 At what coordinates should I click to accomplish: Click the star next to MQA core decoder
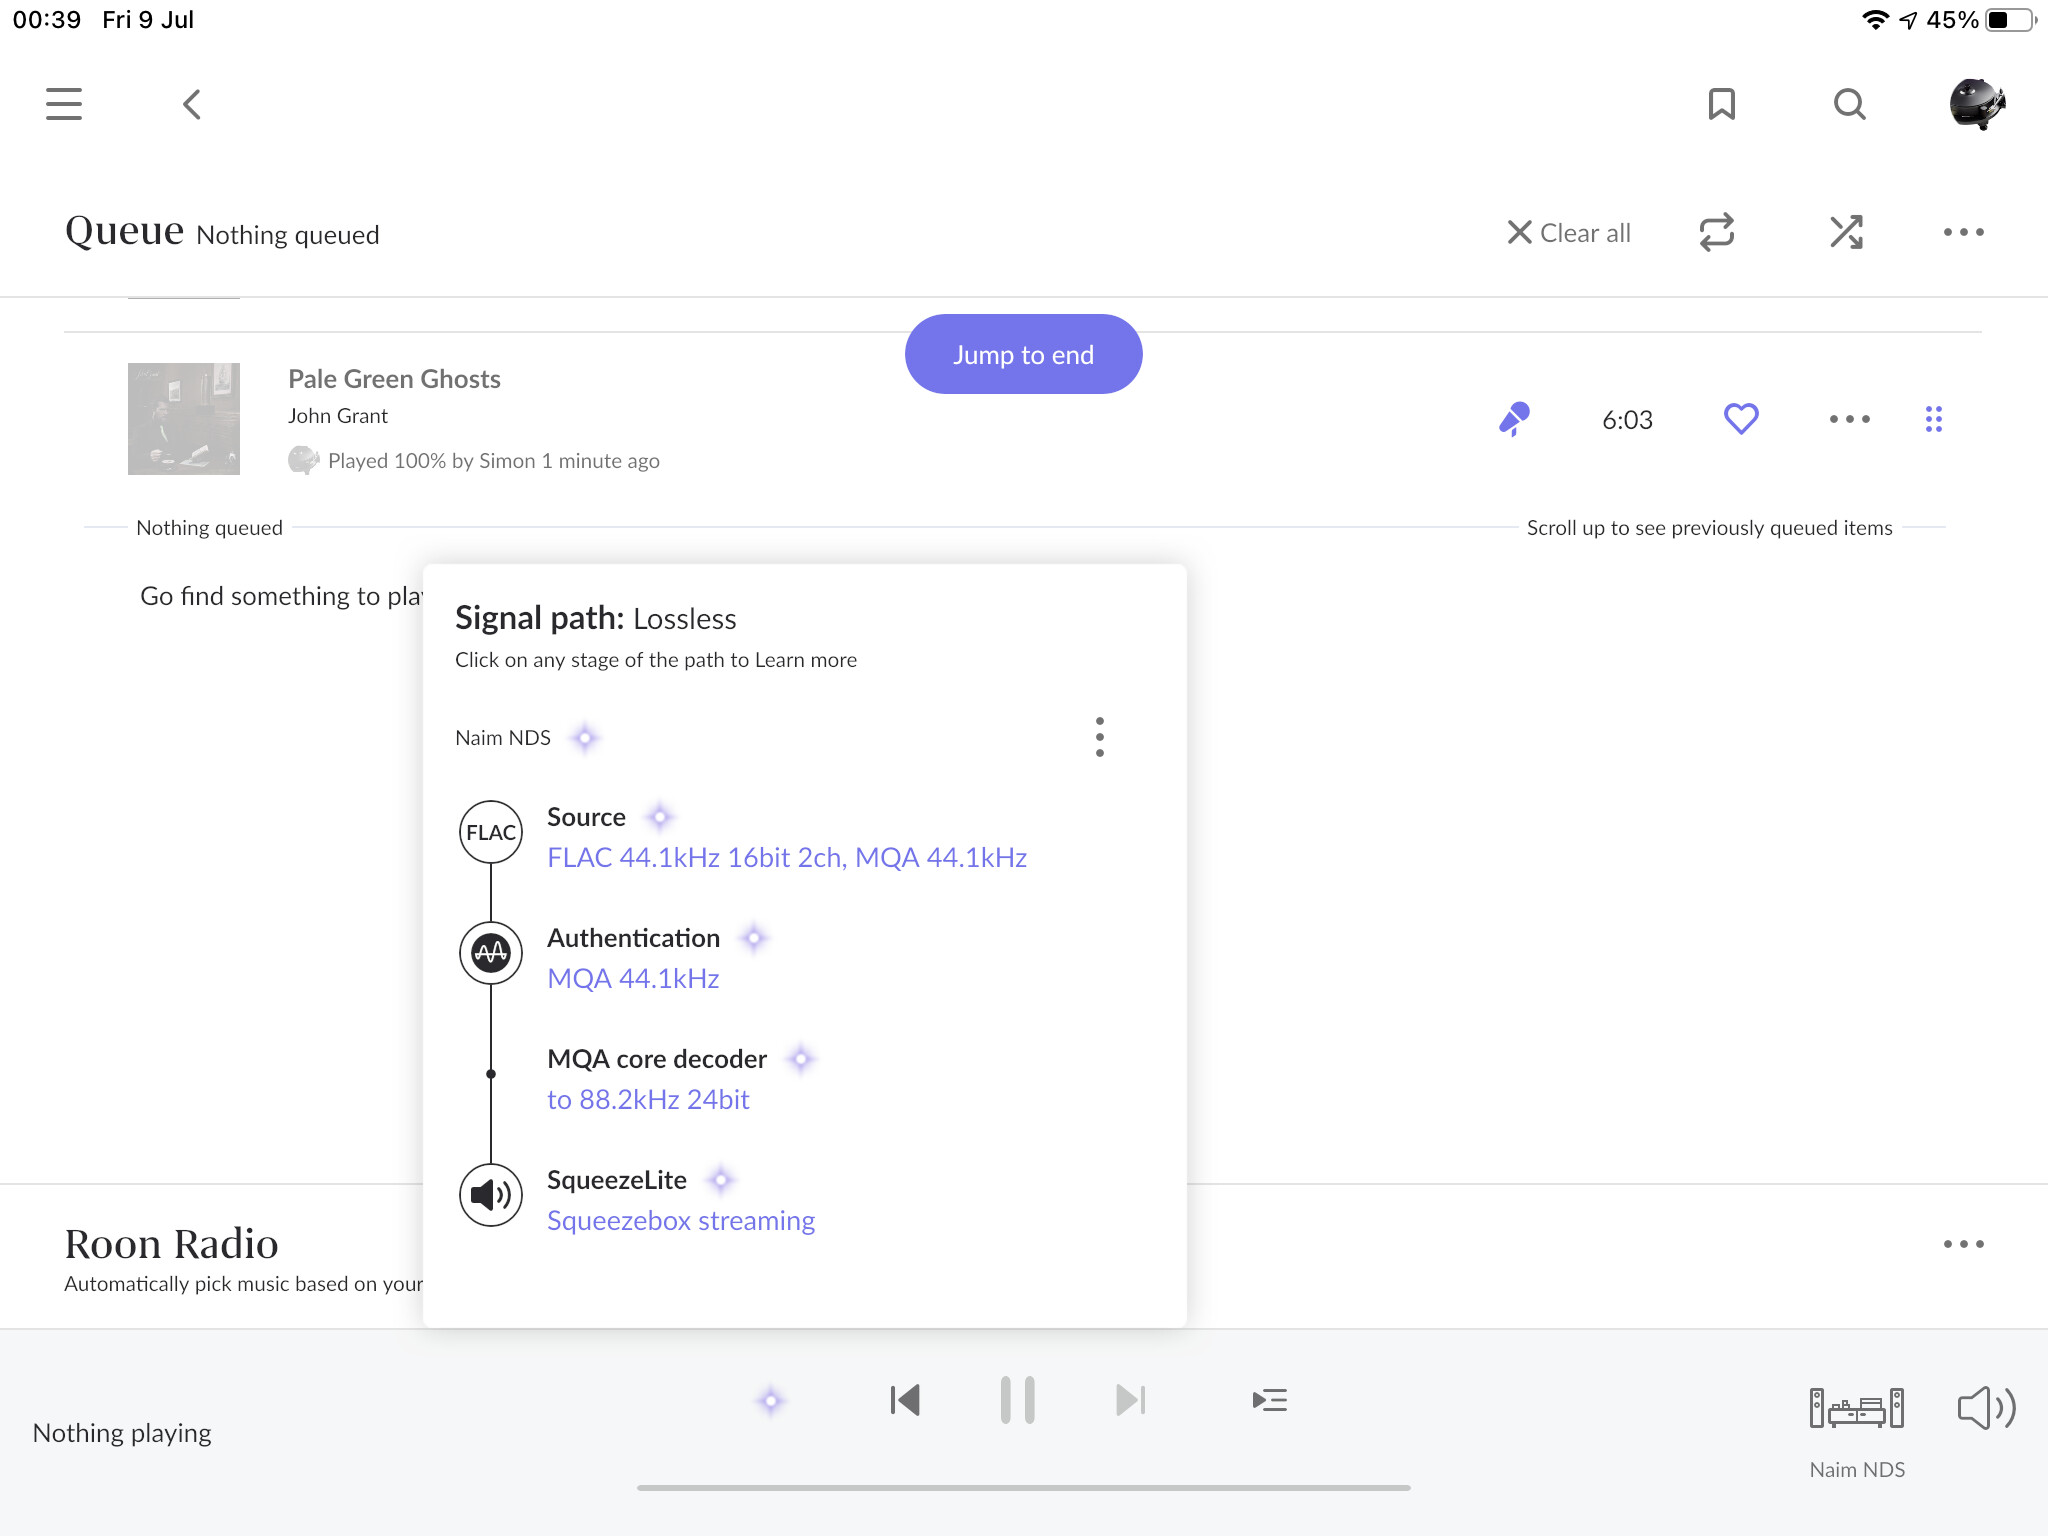pos(801,1059)
